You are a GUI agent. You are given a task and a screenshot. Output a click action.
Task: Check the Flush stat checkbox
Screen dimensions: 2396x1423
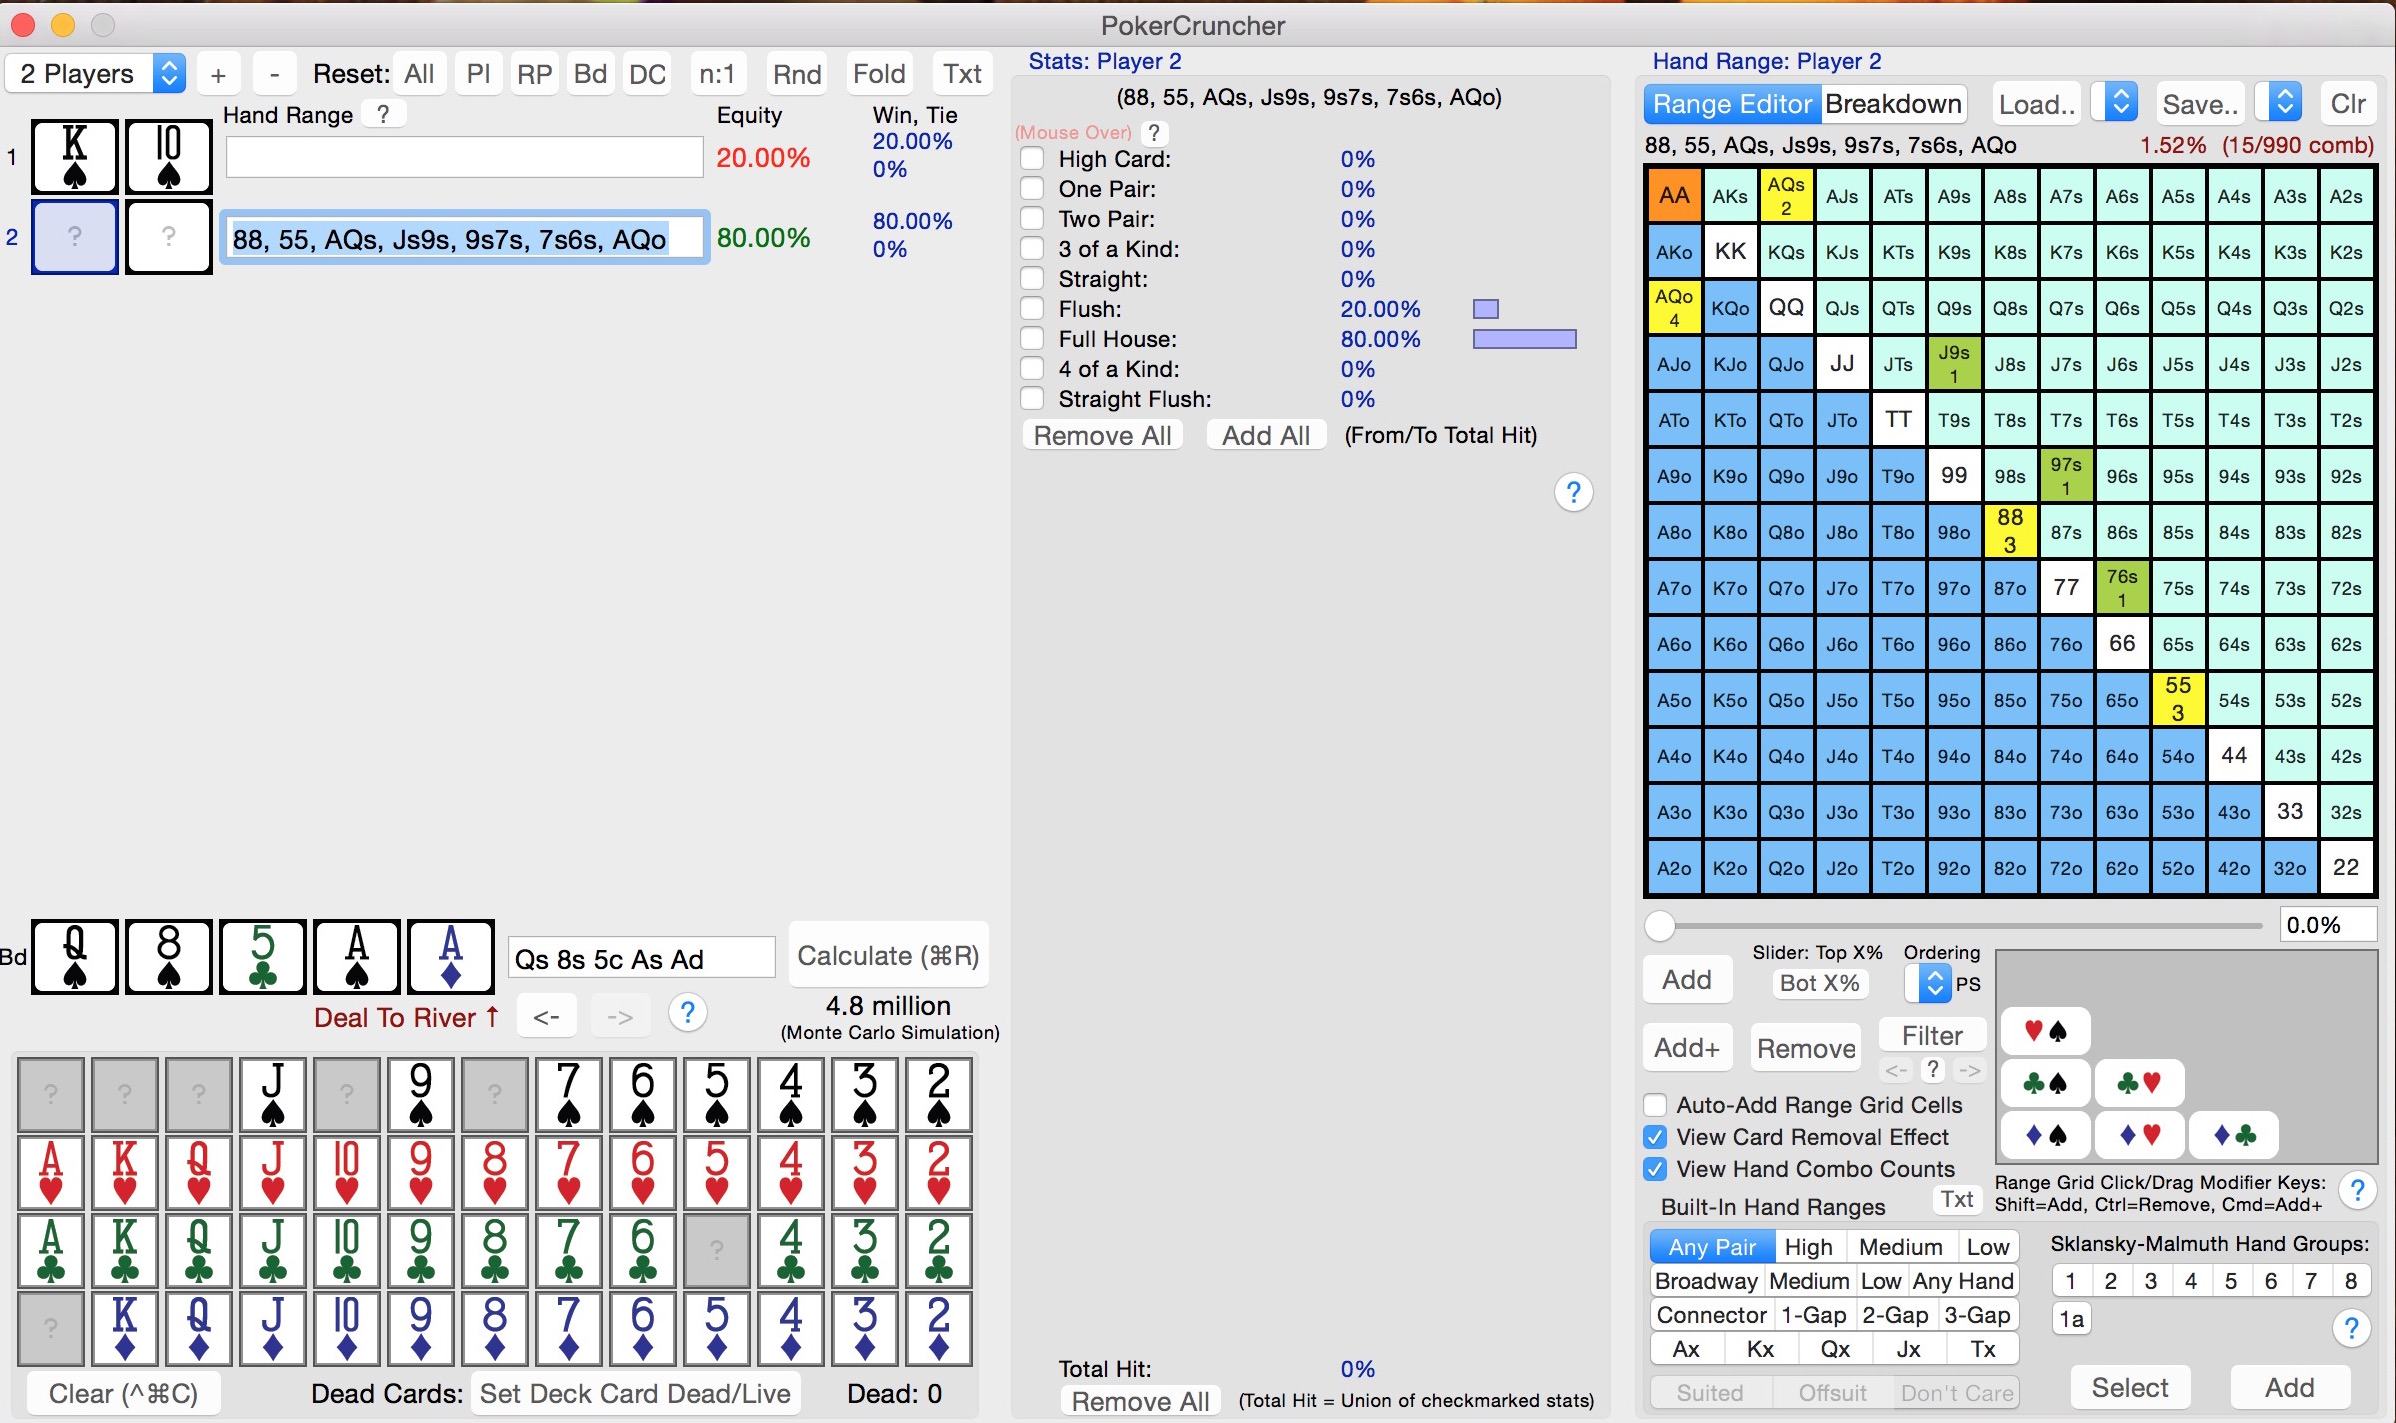pos(1033,308)
